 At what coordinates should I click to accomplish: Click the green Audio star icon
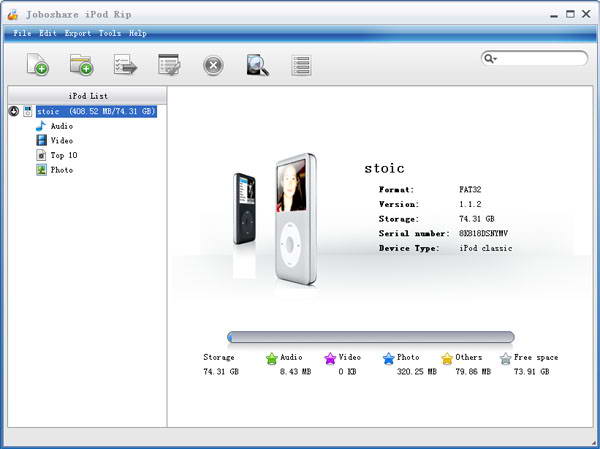point(271,359)
